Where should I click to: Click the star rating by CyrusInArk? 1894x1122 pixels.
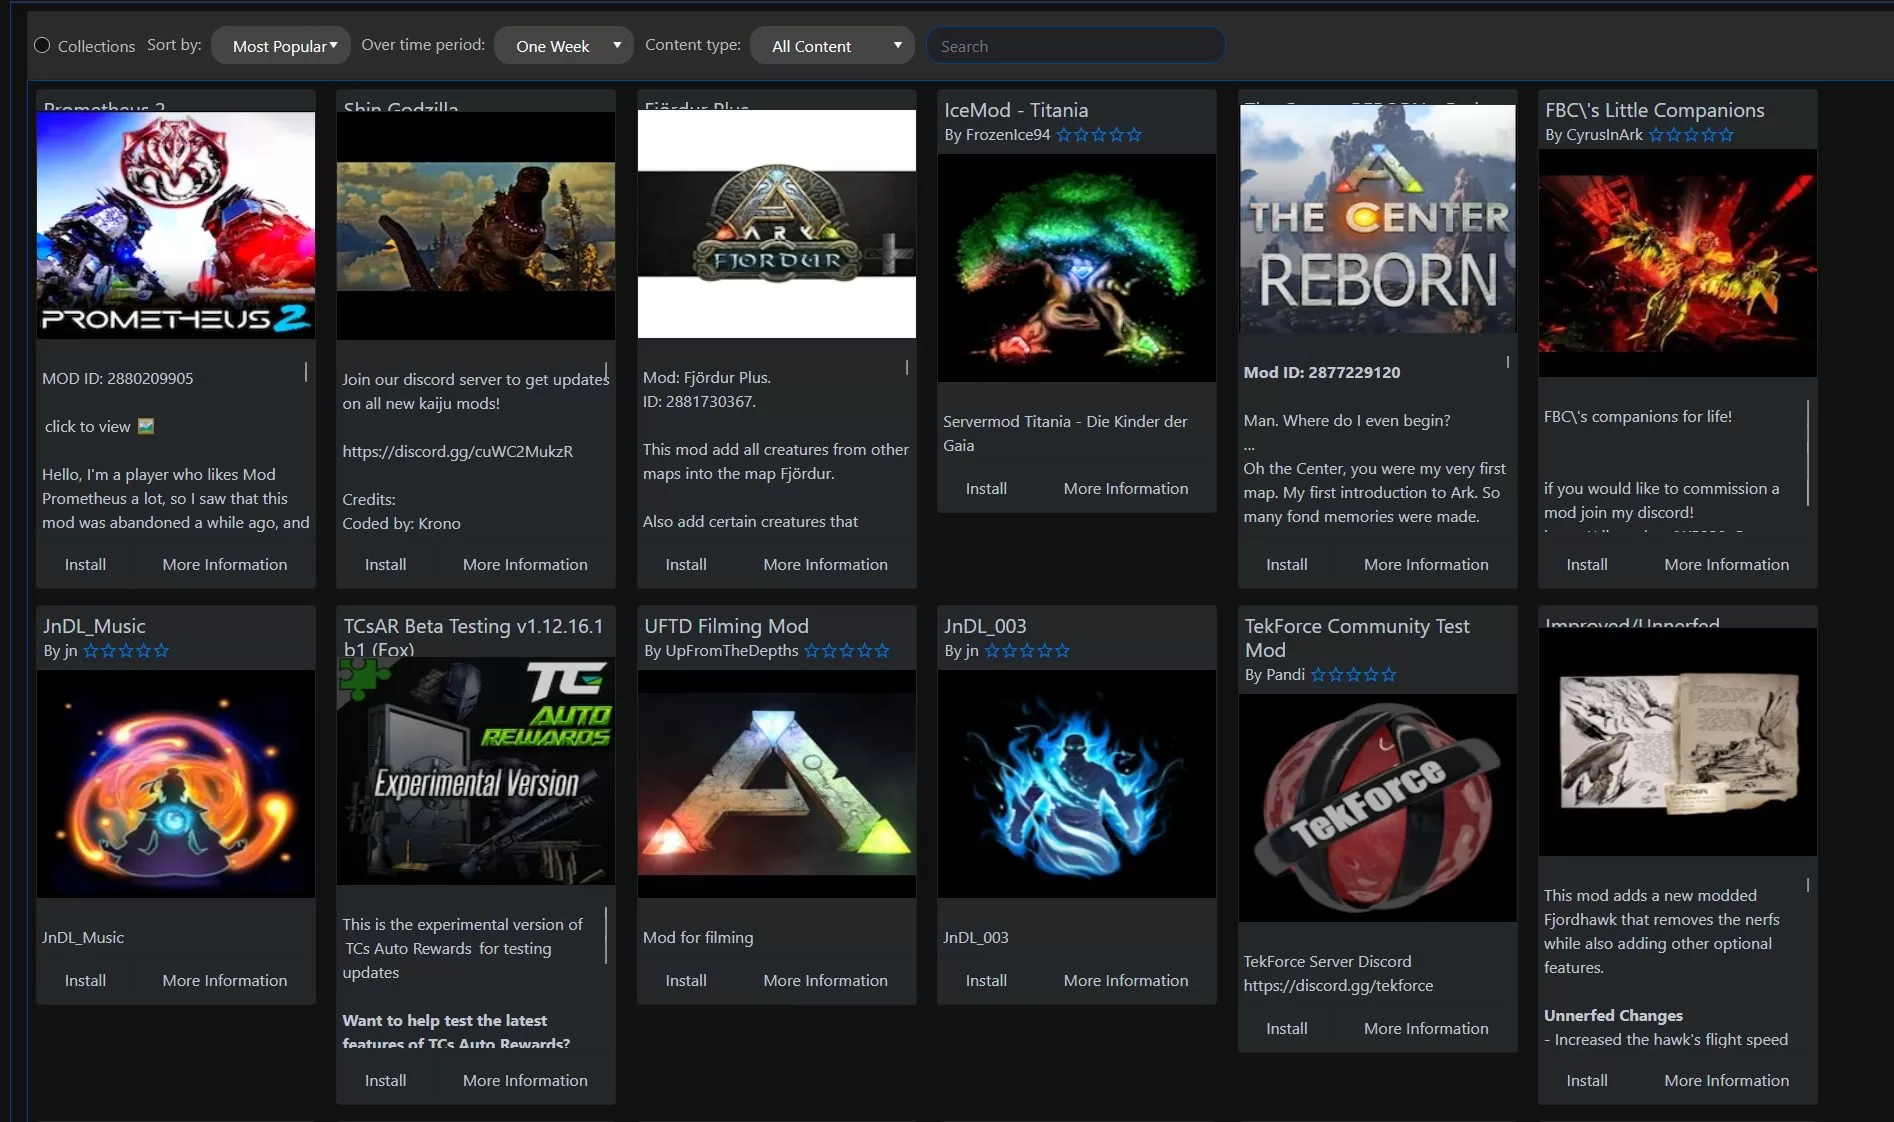pos(1691,135)
